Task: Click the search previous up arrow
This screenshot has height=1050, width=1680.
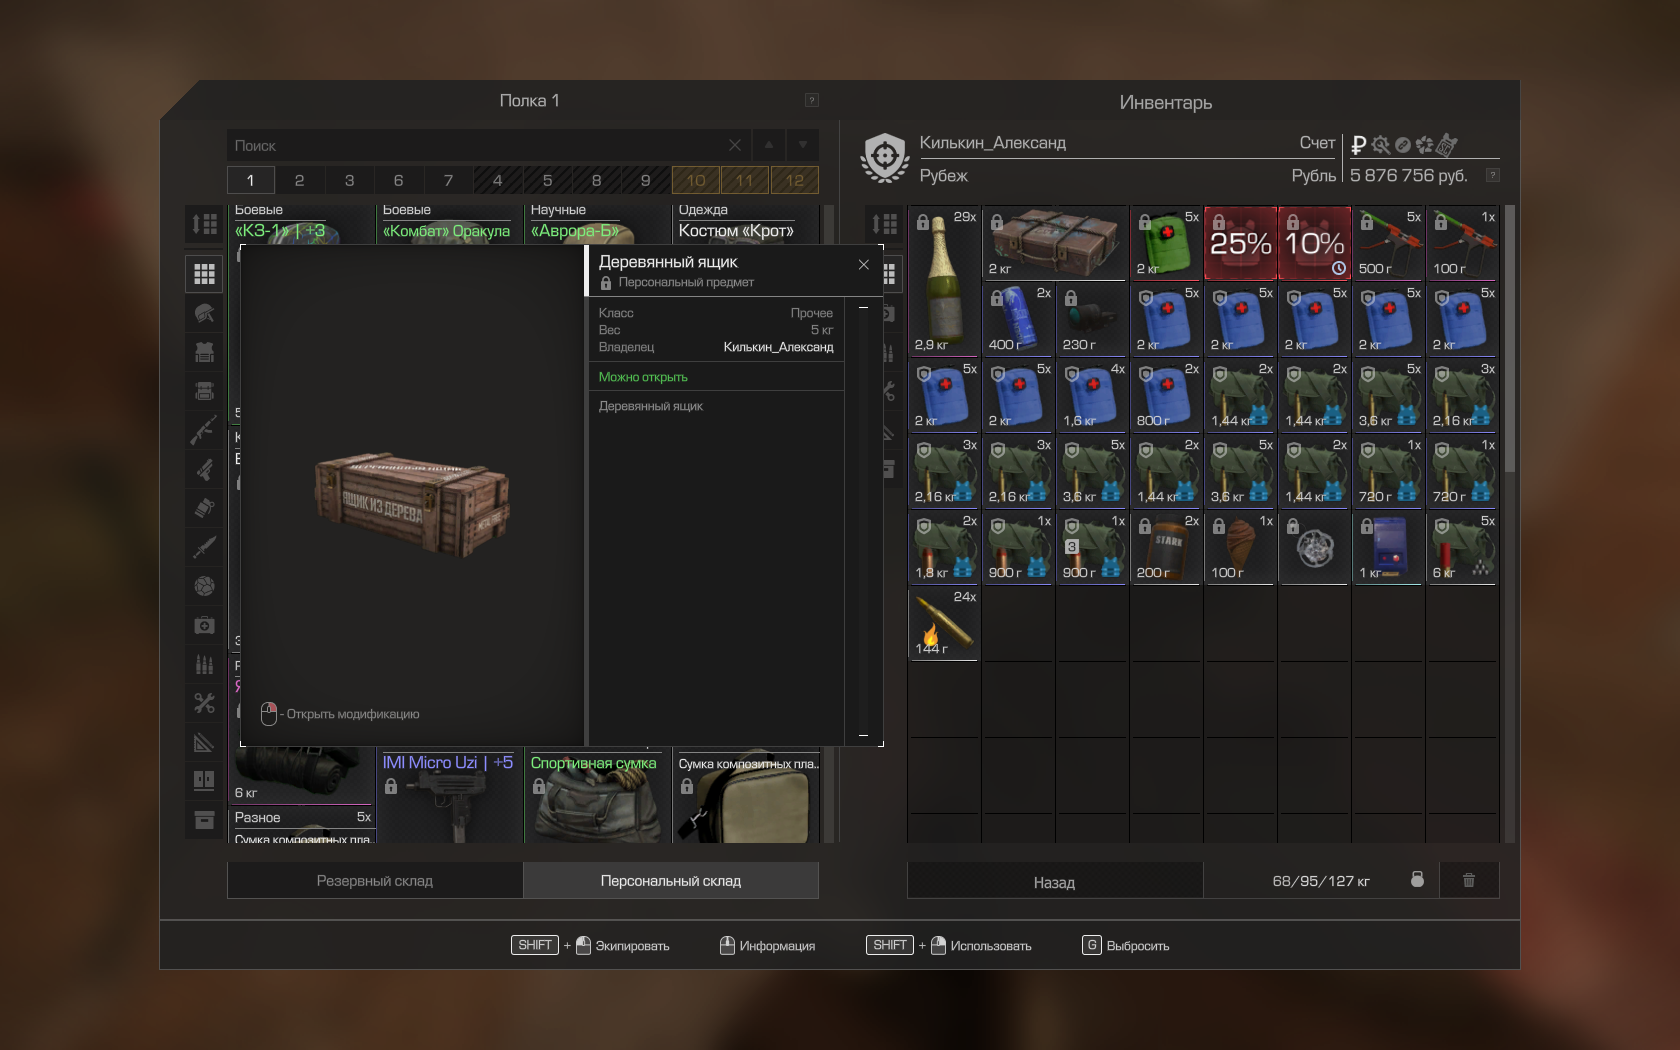Action: tap(768, 145)
